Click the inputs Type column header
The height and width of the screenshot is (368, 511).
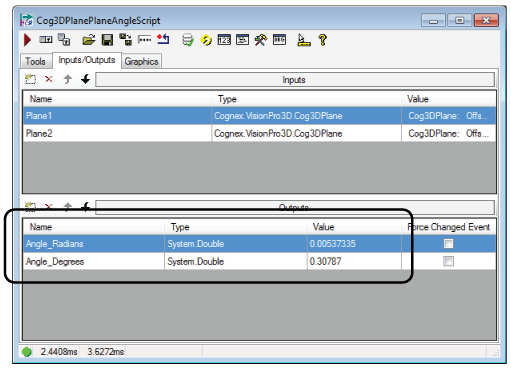(306, 99)
